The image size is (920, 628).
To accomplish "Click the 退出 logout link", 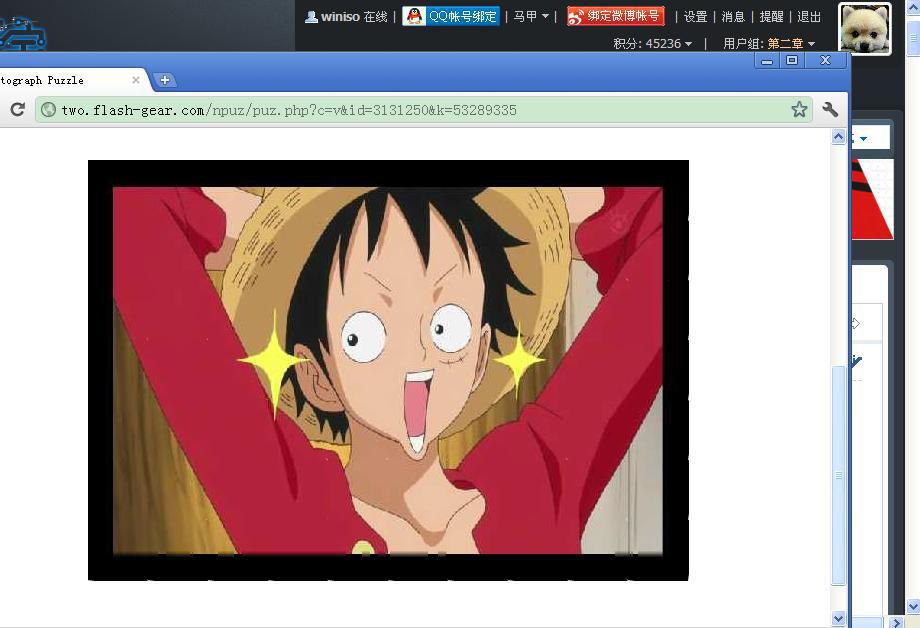I will coord(809,17).
